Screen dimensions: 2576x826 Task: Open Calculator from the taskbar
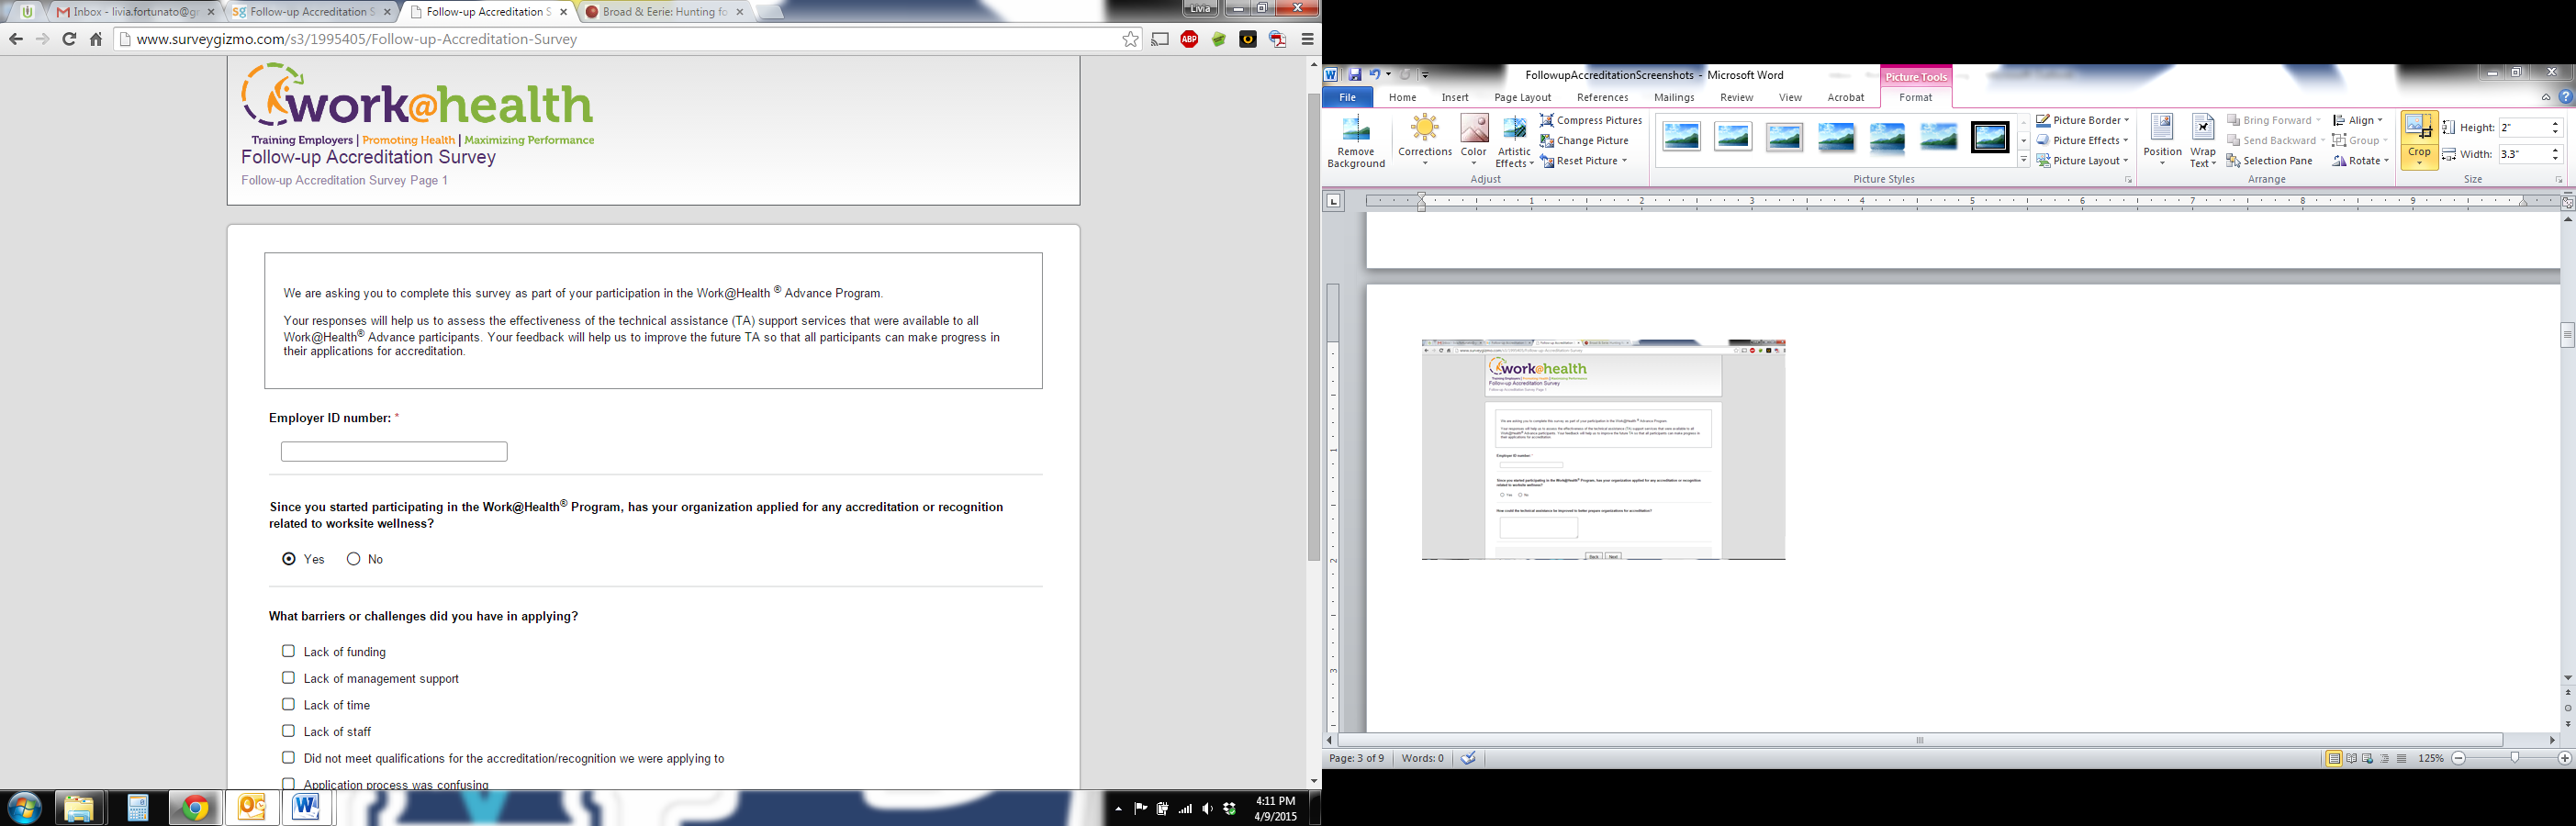137,808
